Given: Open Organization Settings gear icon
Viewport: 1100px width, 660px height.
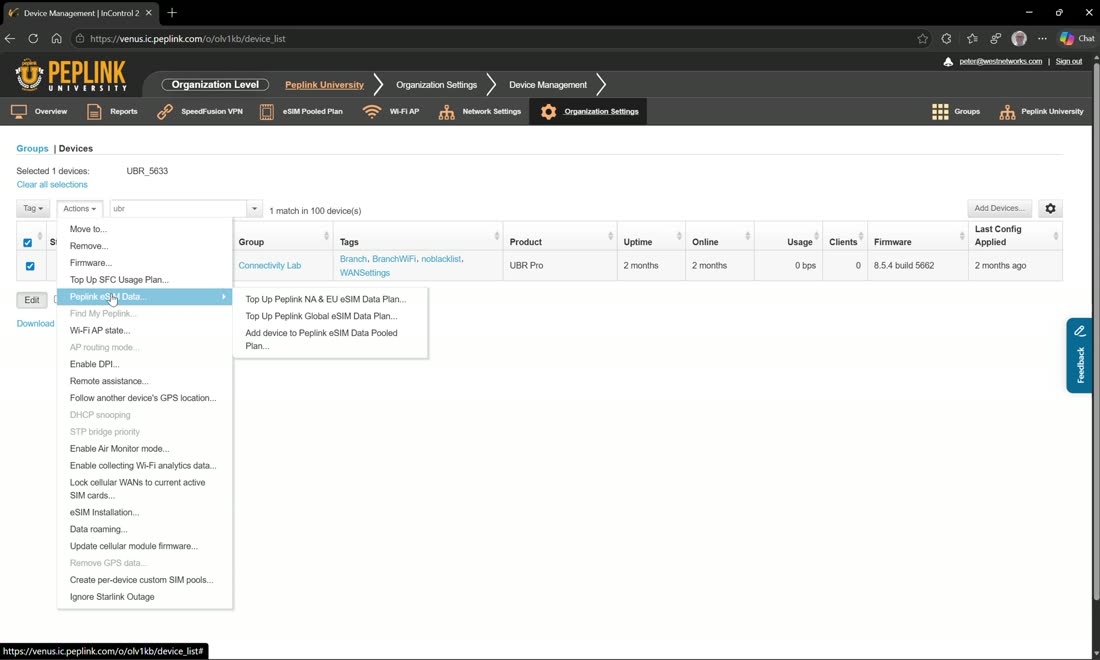Looking at the screenshot, I should [549, 112].
